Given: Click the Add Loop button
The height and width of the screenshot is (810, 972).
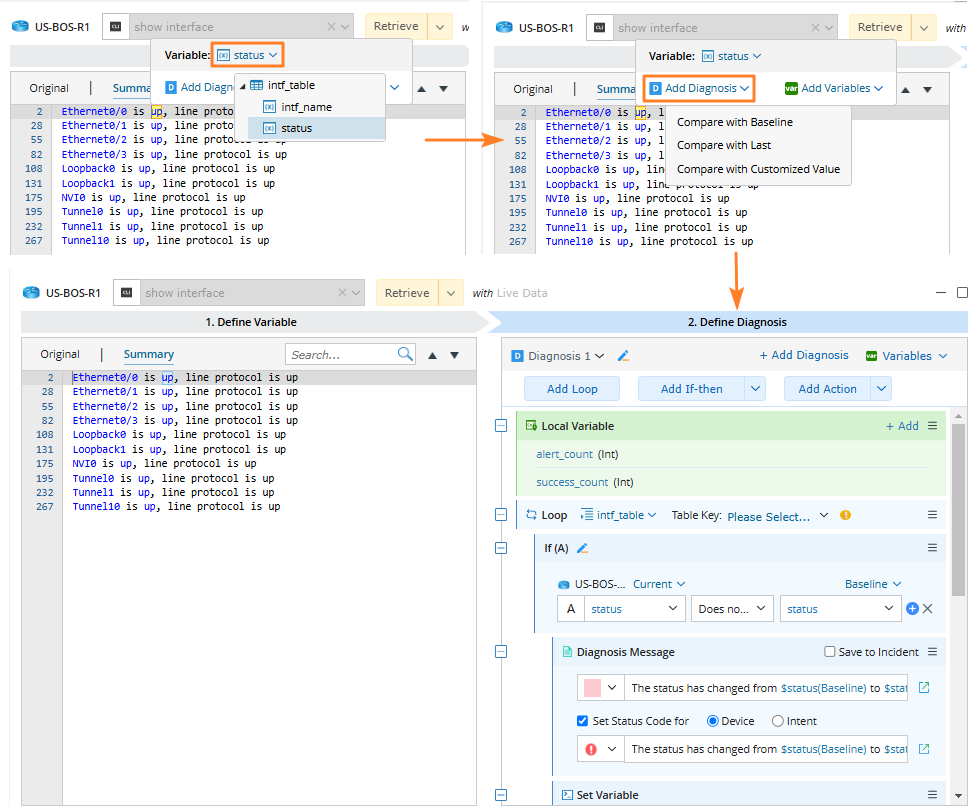Looking at the screenshot, I should coord(570,389).
